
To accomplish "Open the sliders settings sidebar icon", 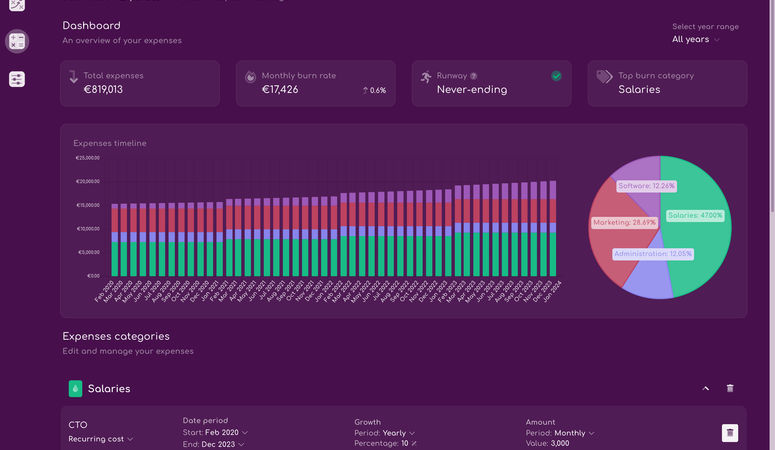I will 17,79.
